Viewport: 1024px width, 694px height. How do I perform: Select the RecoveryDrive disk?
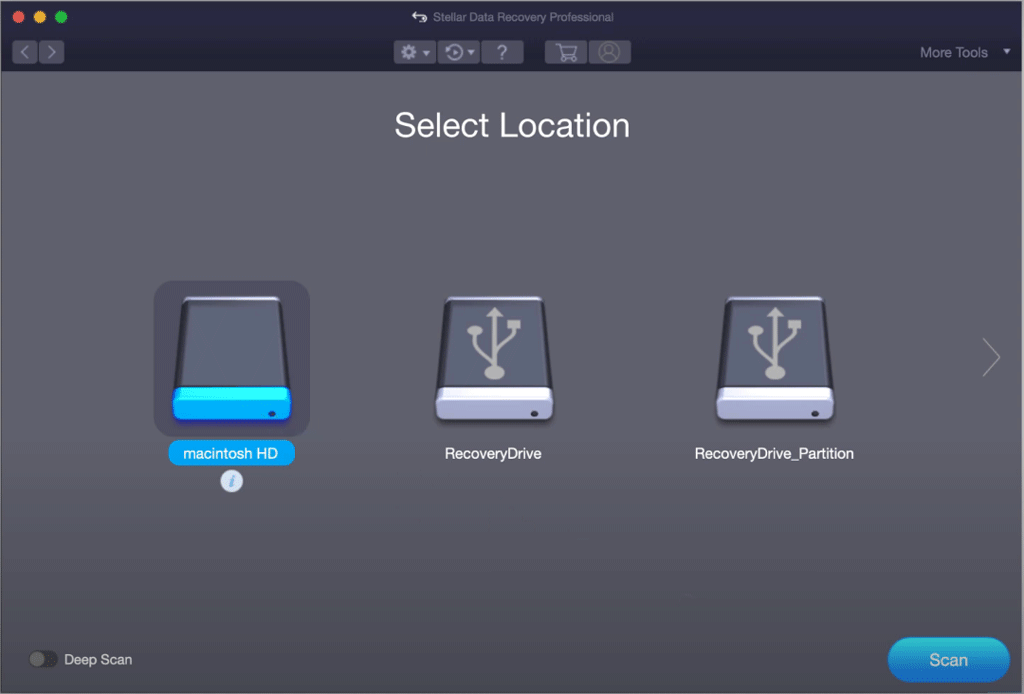pyautogui.click(x=493, y=360)
